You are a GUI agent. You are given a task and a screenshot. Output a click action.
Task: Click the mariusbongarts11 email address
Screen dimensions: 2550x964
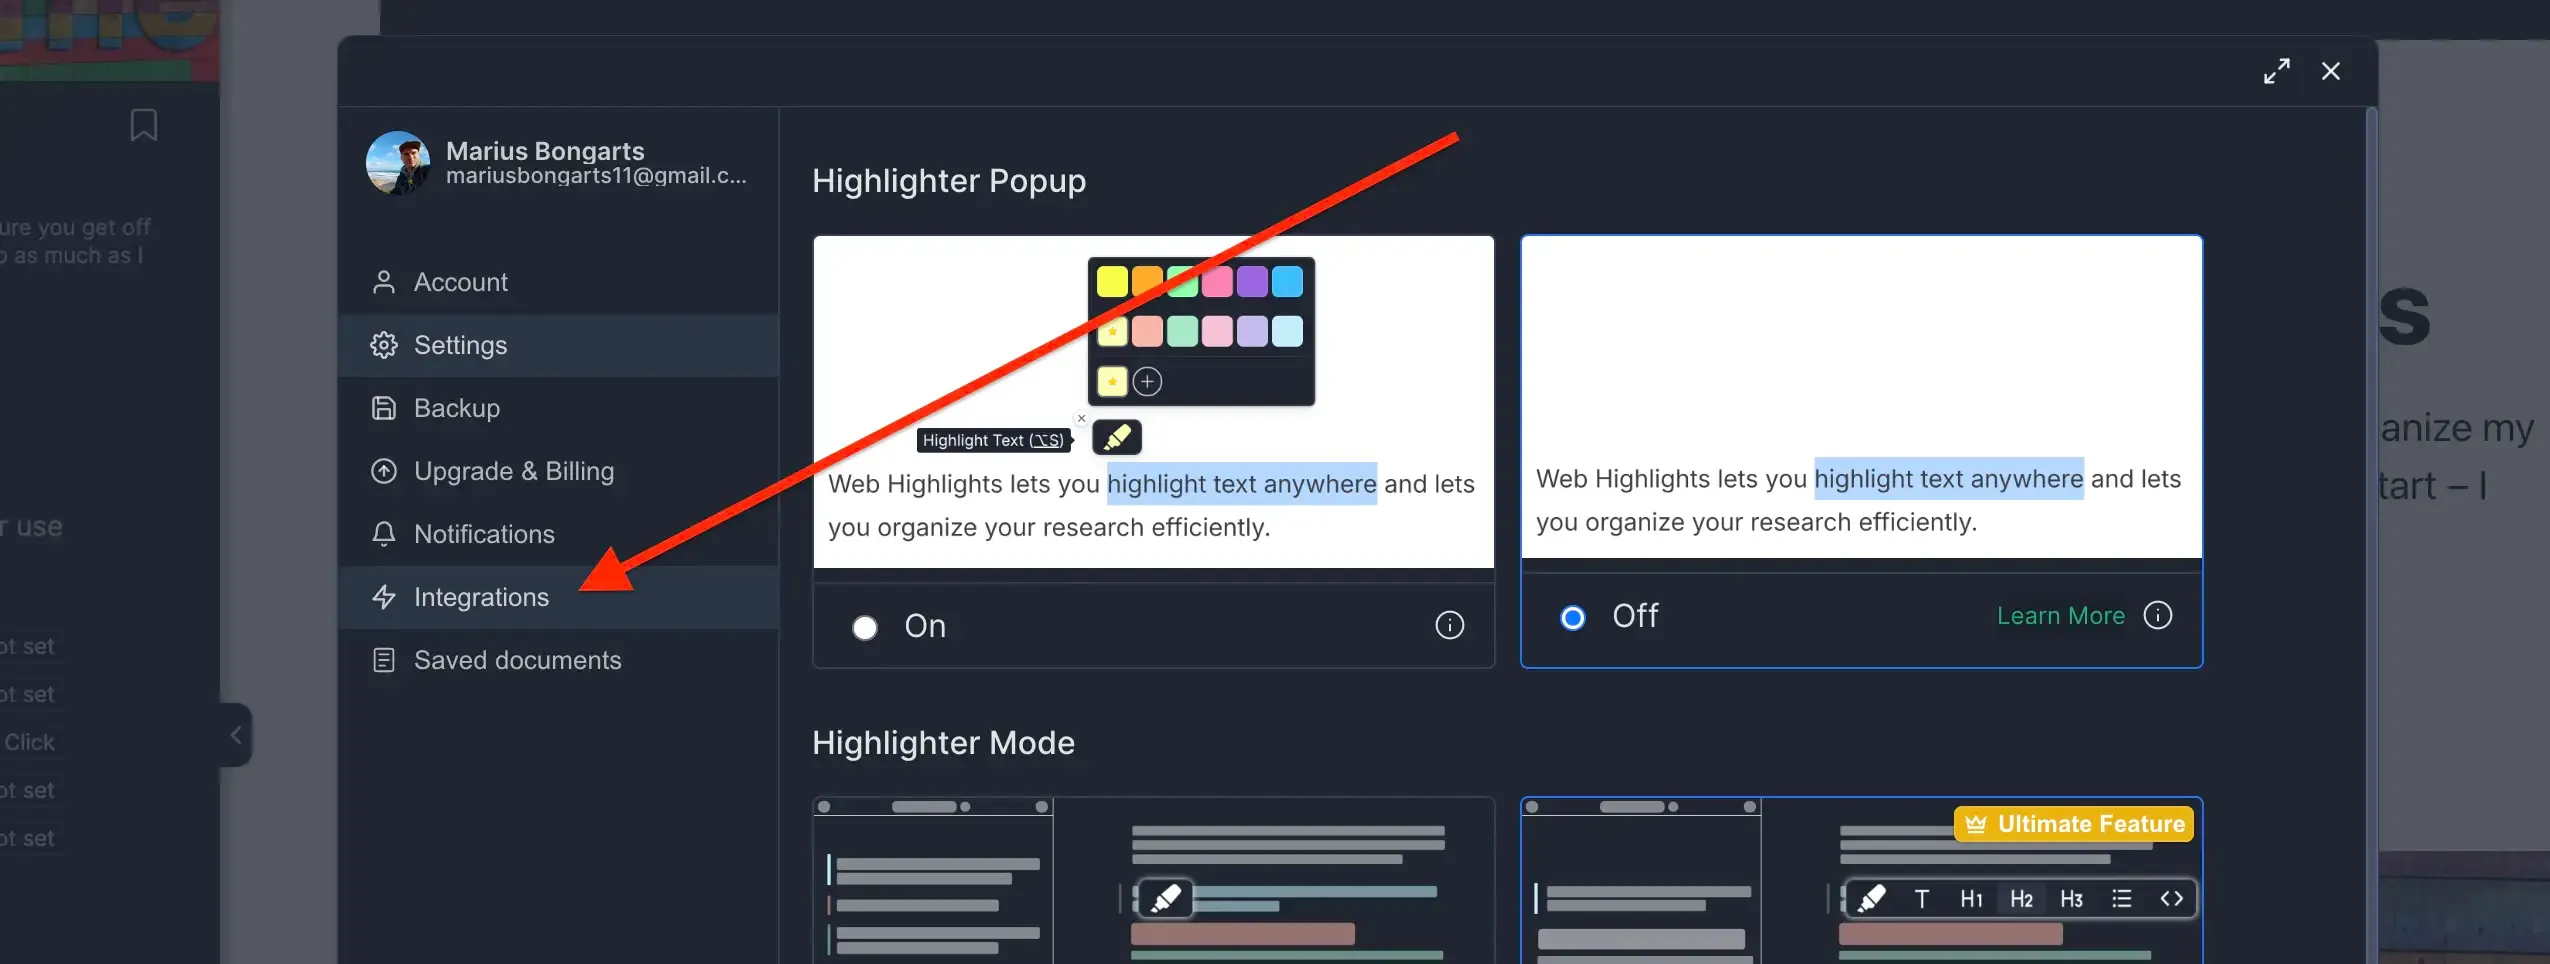[596, 176]
